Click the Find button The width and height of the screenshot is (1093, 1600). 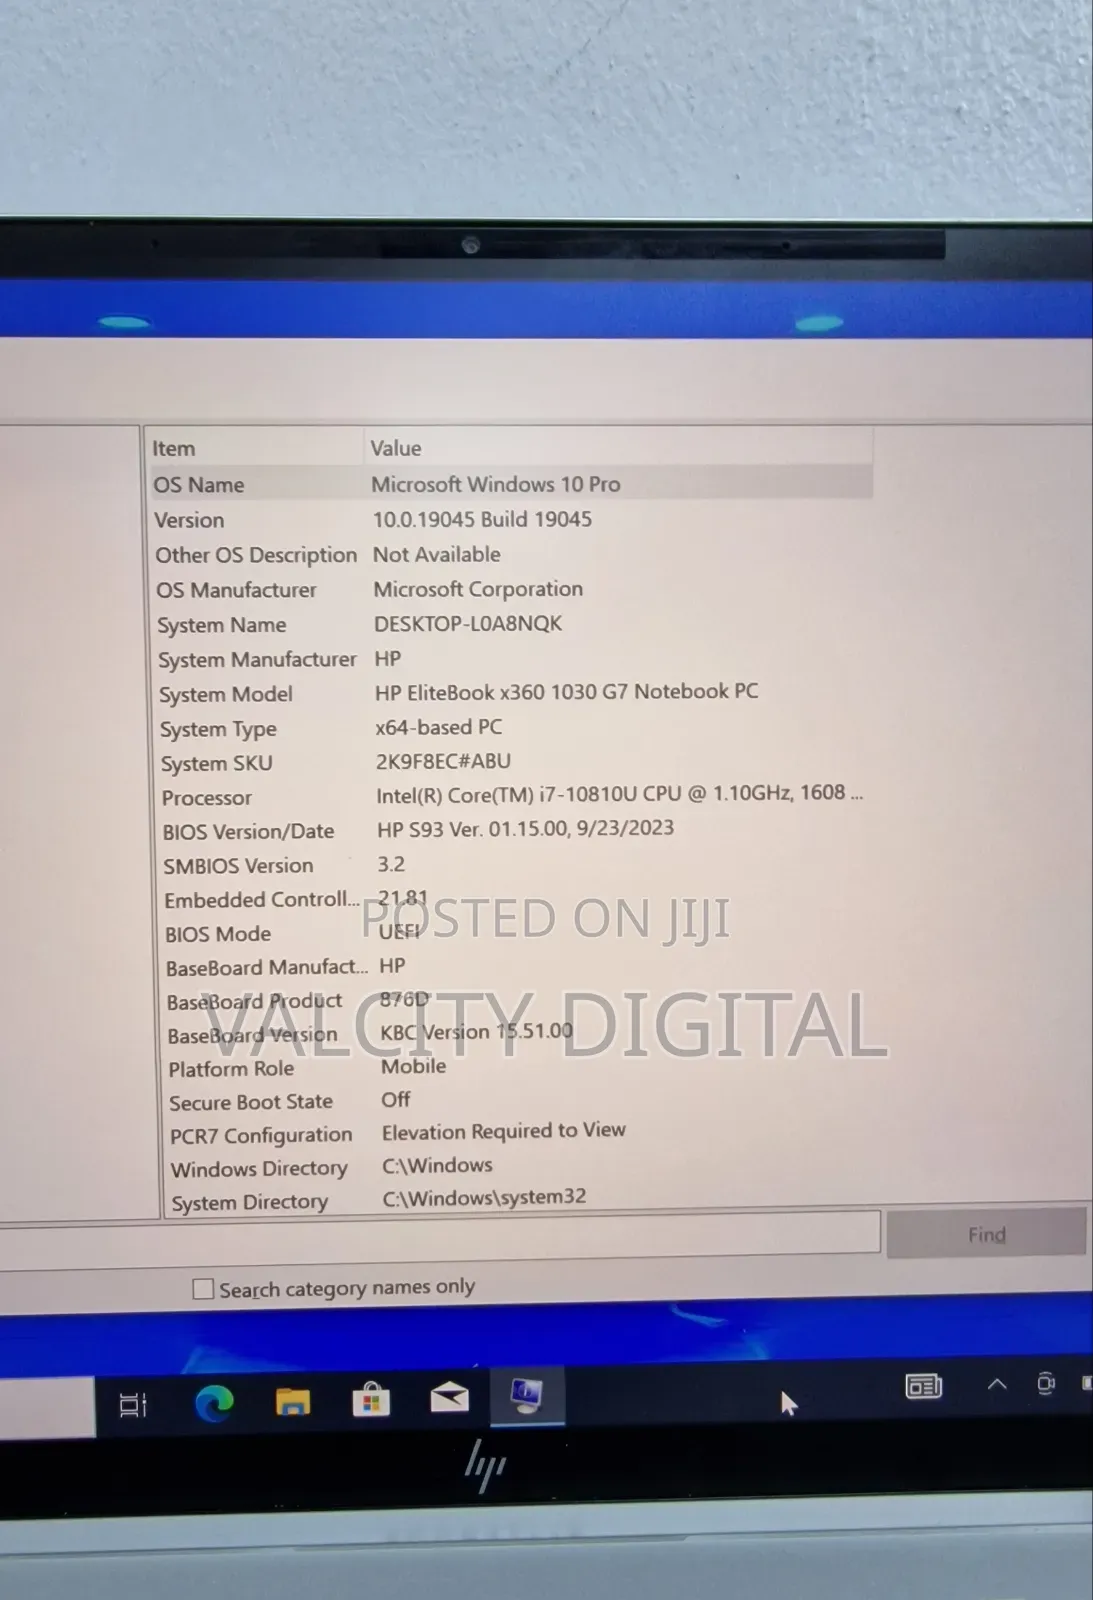click(x=986, y=1234)
